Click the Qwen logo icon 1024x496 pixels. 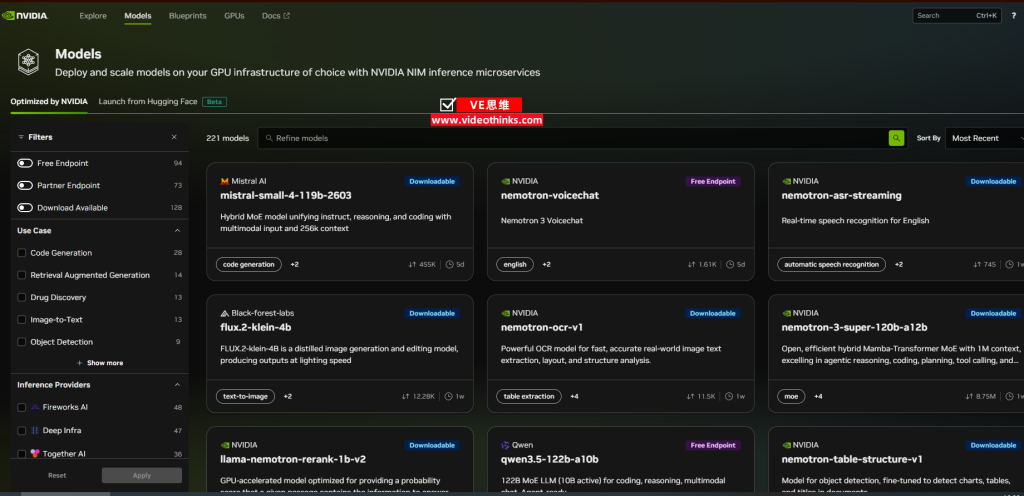(x=505, y=445)
